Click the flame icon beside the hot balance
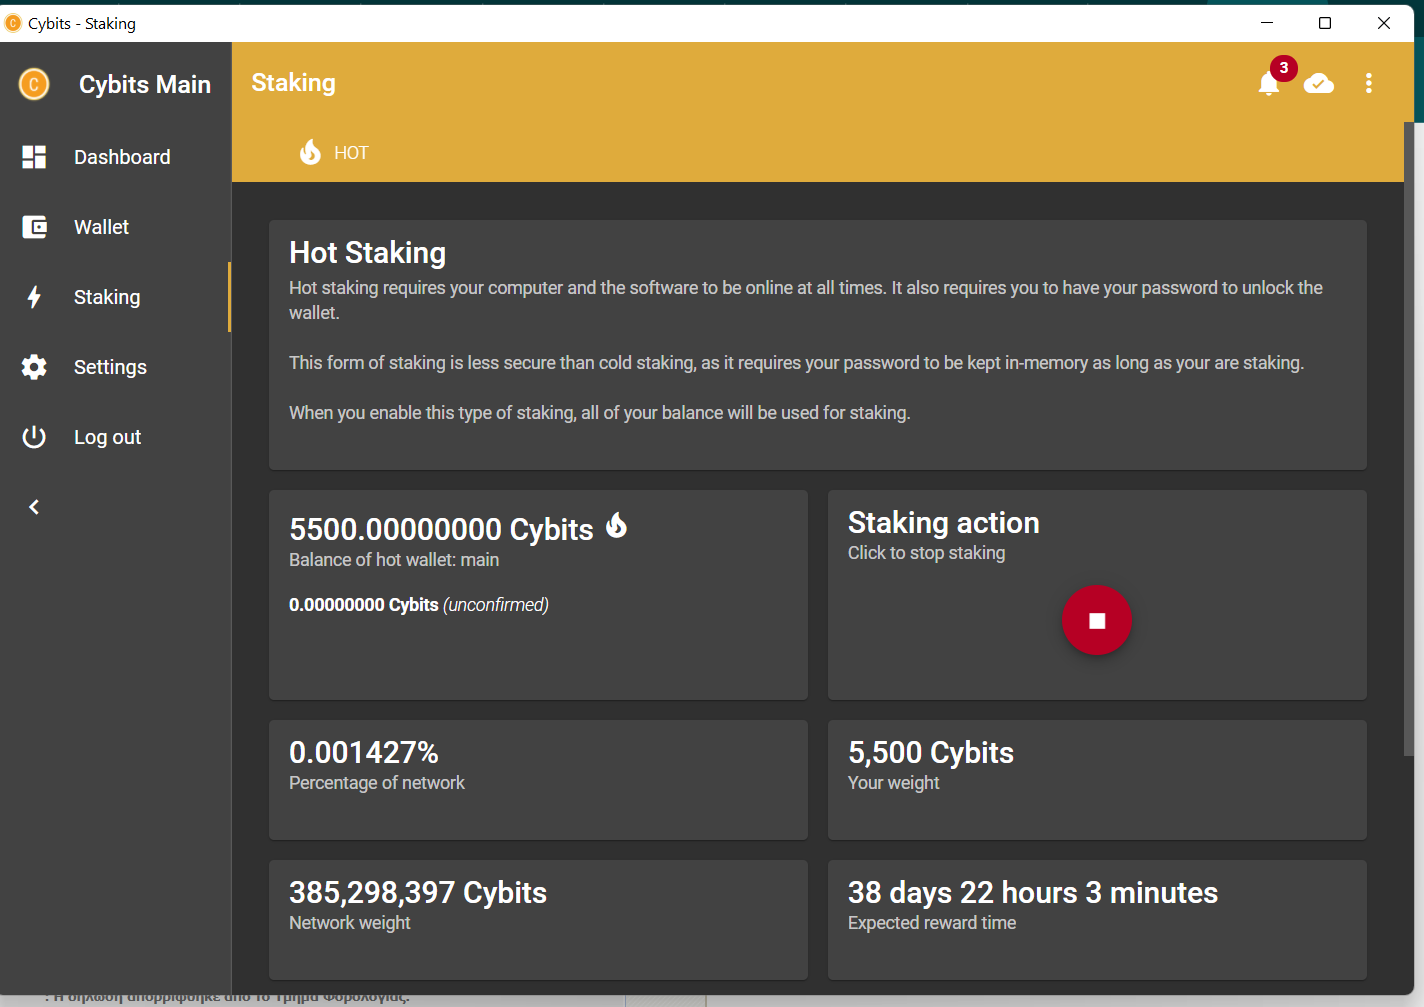 (617, 525)
